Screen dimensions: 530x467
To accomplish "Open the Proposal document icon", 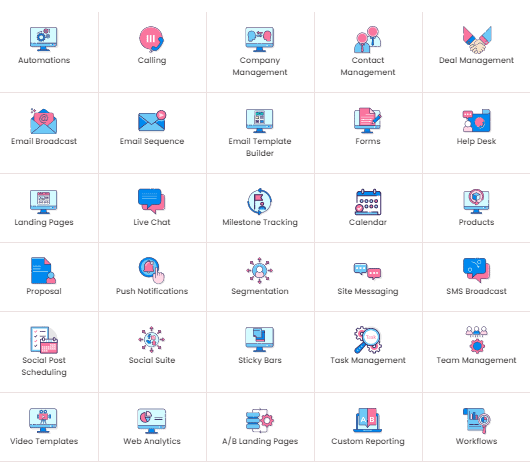I will coord(44,271).
